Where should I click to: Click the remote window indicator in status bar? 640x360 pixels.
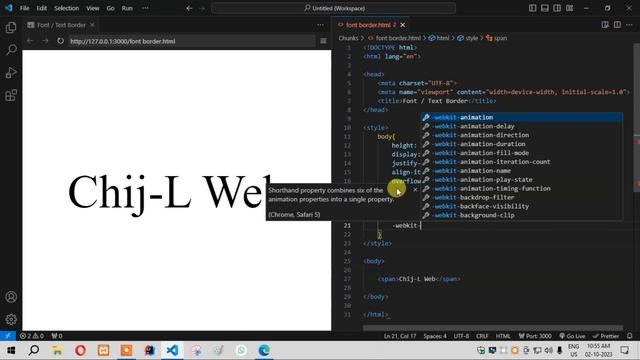pyautogui.click(x=8, y=336)
